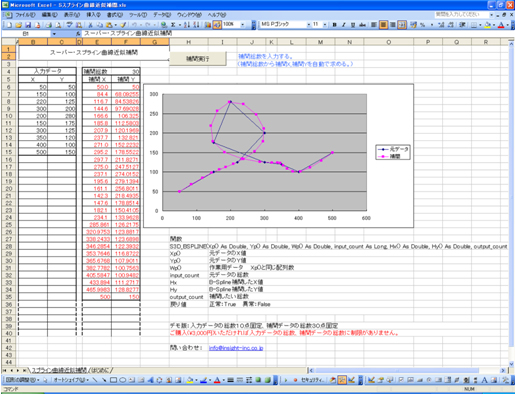Click the 補間実行 button
The height and width of the screenshot is (395, 516).
pos(198,59)
